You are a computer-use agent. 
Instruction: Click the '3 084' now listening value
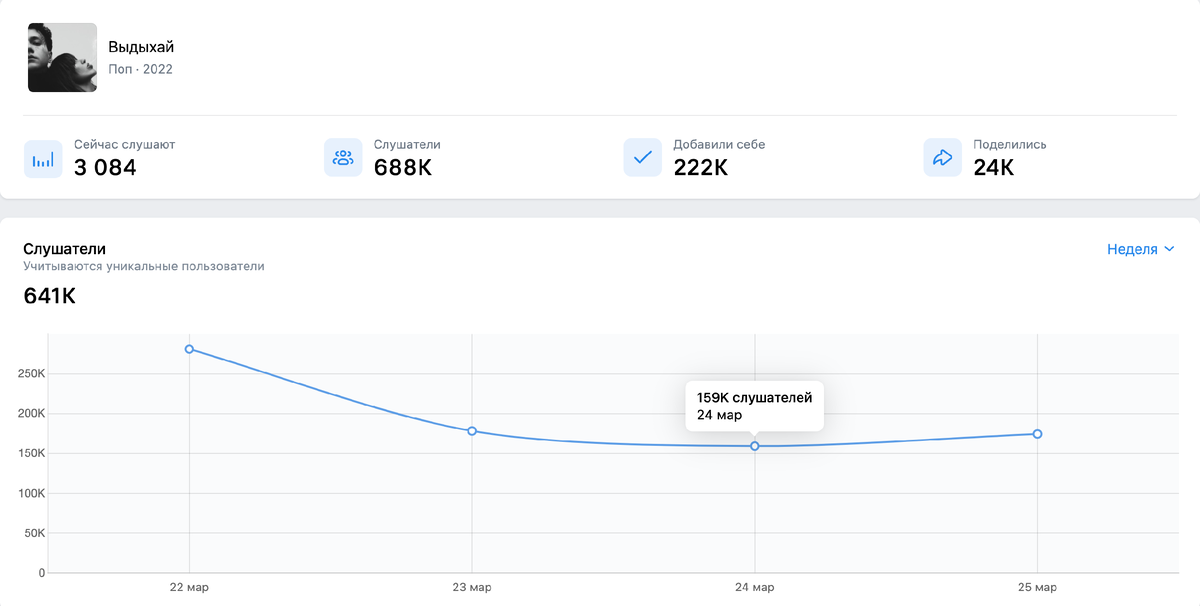coord(105,168)
